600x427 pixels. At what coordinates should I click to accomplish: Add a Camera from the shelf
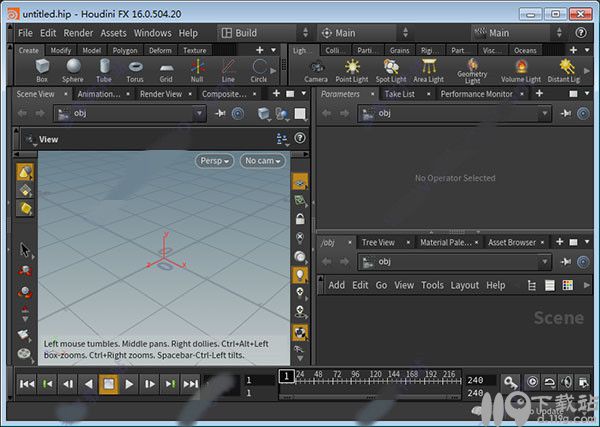316,72
